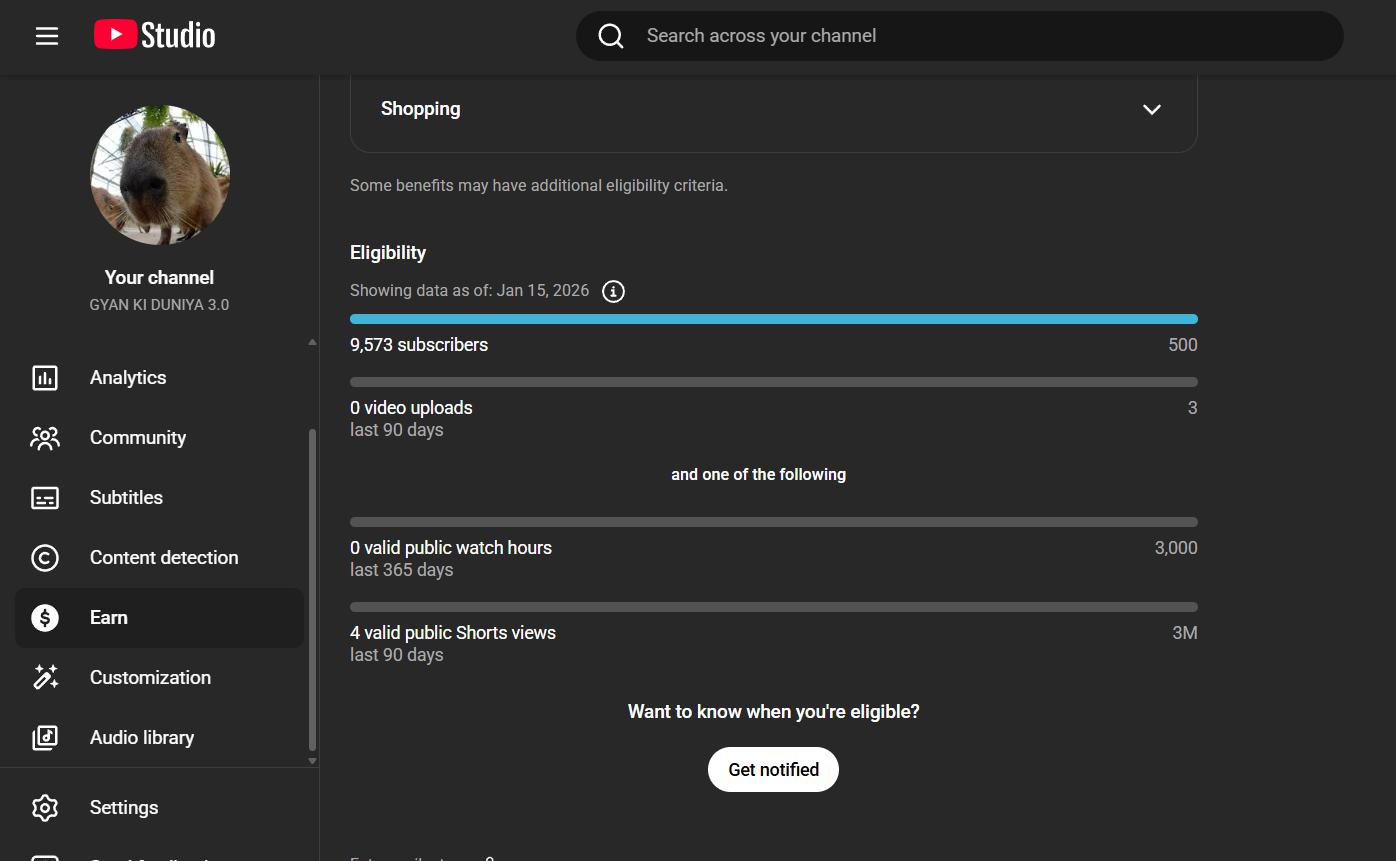Viewport: 1396px width, 861px height.
Task: Type in Search across your channel field
Action: [980, 36]
